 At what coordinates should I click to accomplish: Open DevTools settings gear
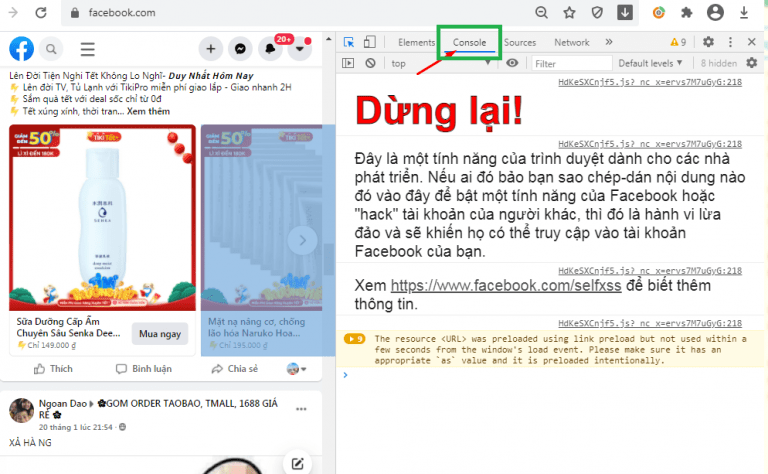pos(708,42)
